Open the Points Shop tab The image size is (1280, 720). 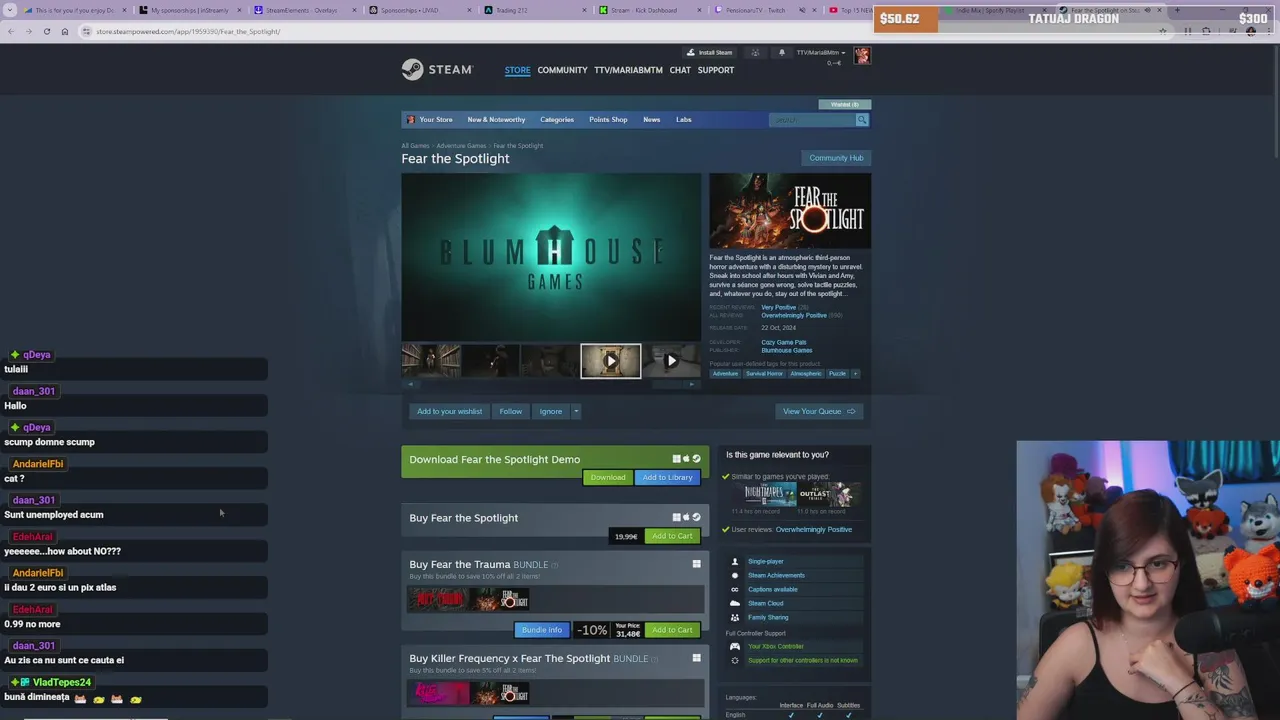608,119
